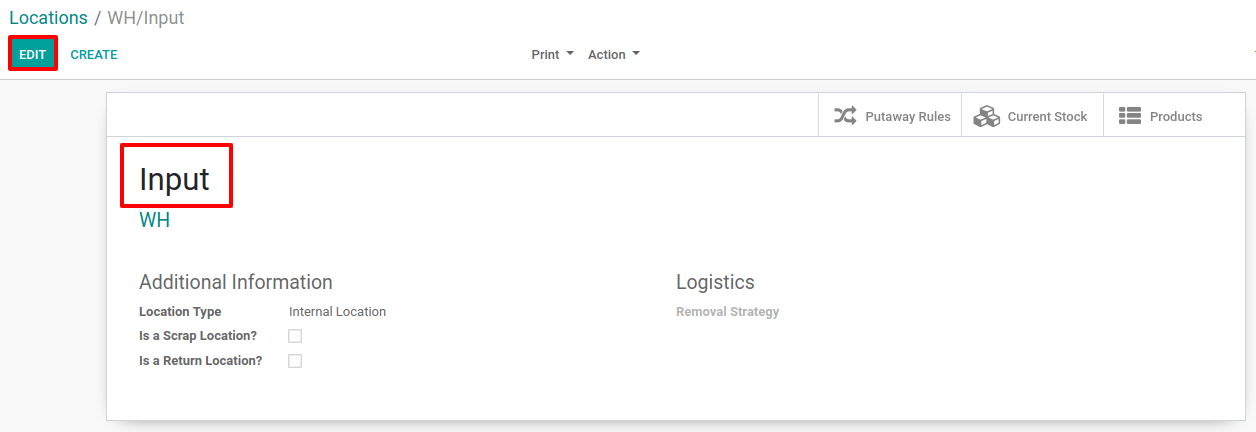
Task: Click the Input location name heading
Action: pyautogui.click(x=174, y=179)
